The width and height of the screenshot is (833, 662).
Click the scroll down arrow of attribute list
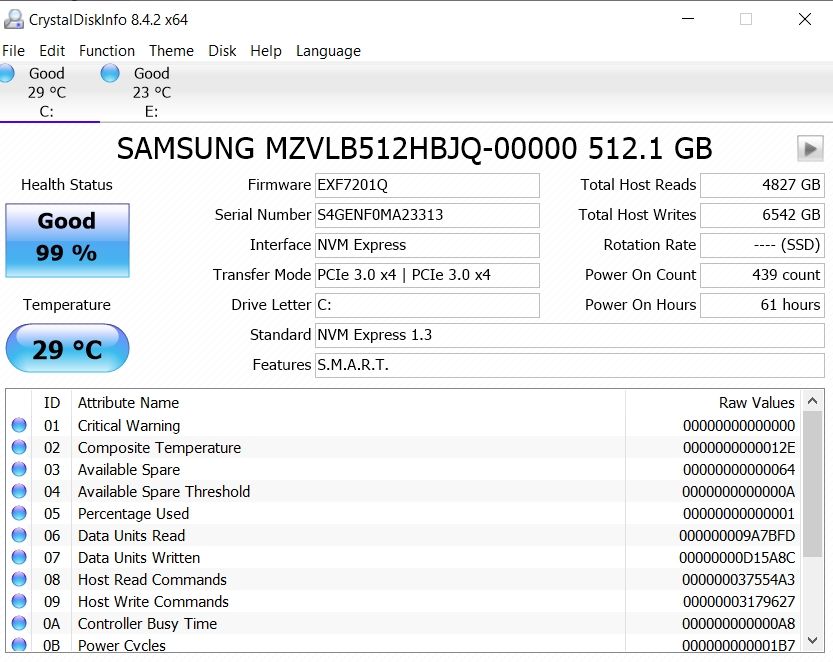812,640
